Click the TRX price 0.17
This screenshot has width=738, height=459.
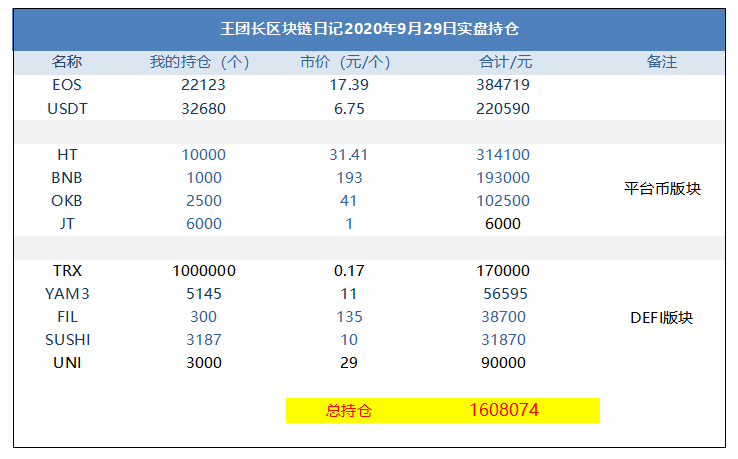(x=349, y=271)
